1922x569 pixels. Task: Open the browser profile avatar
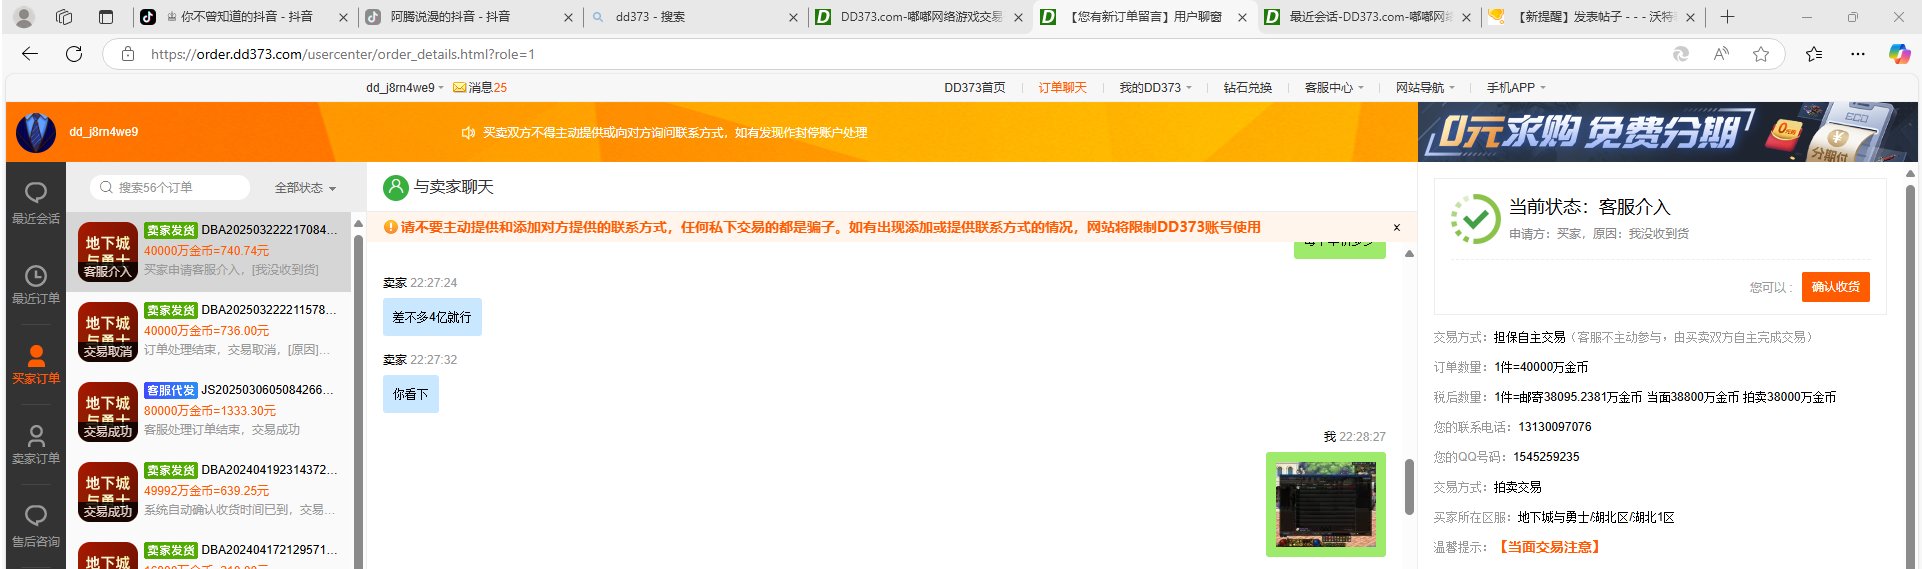click(x=24, y=17)
